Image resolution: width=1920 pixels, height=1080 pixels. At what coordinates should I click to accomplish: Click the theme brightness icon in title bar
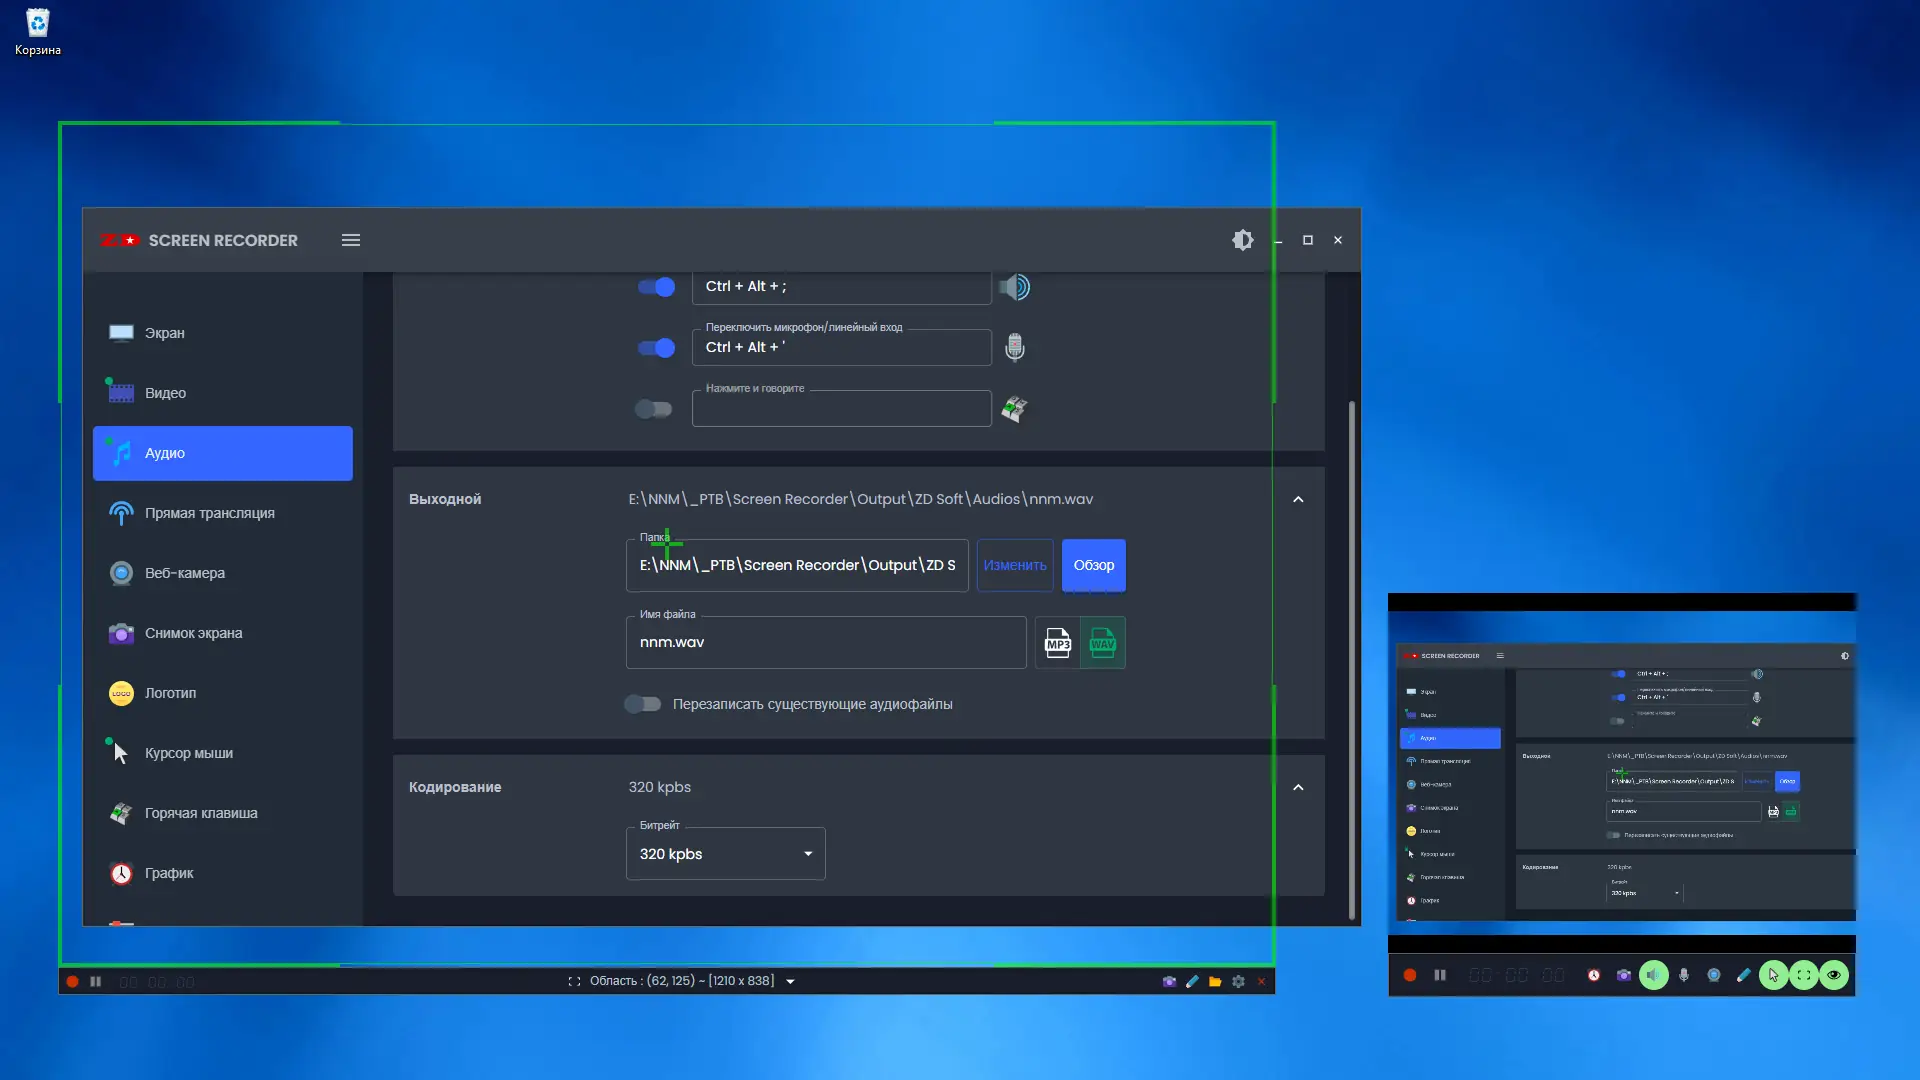click(x=1242, y=240)
